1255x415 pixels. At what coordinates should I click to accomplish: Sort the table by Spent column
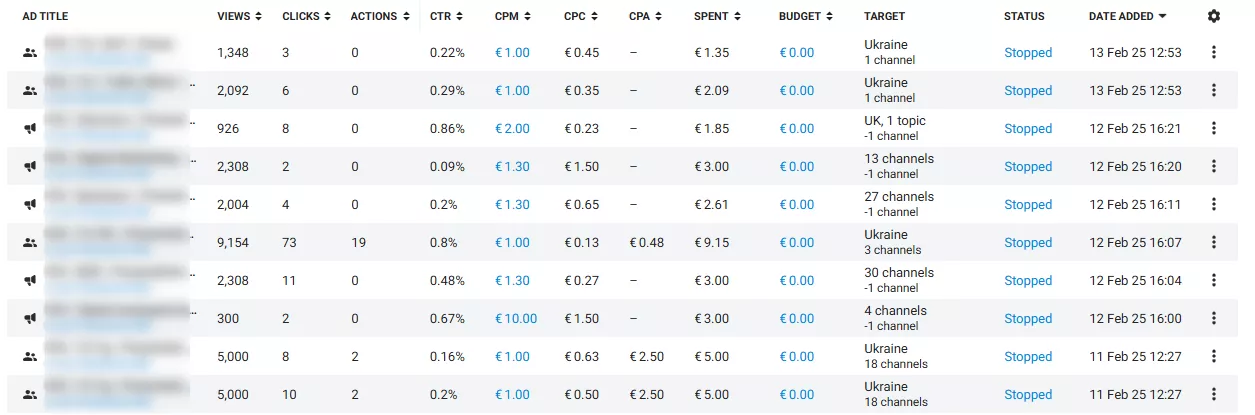click(x=718, y=16)
